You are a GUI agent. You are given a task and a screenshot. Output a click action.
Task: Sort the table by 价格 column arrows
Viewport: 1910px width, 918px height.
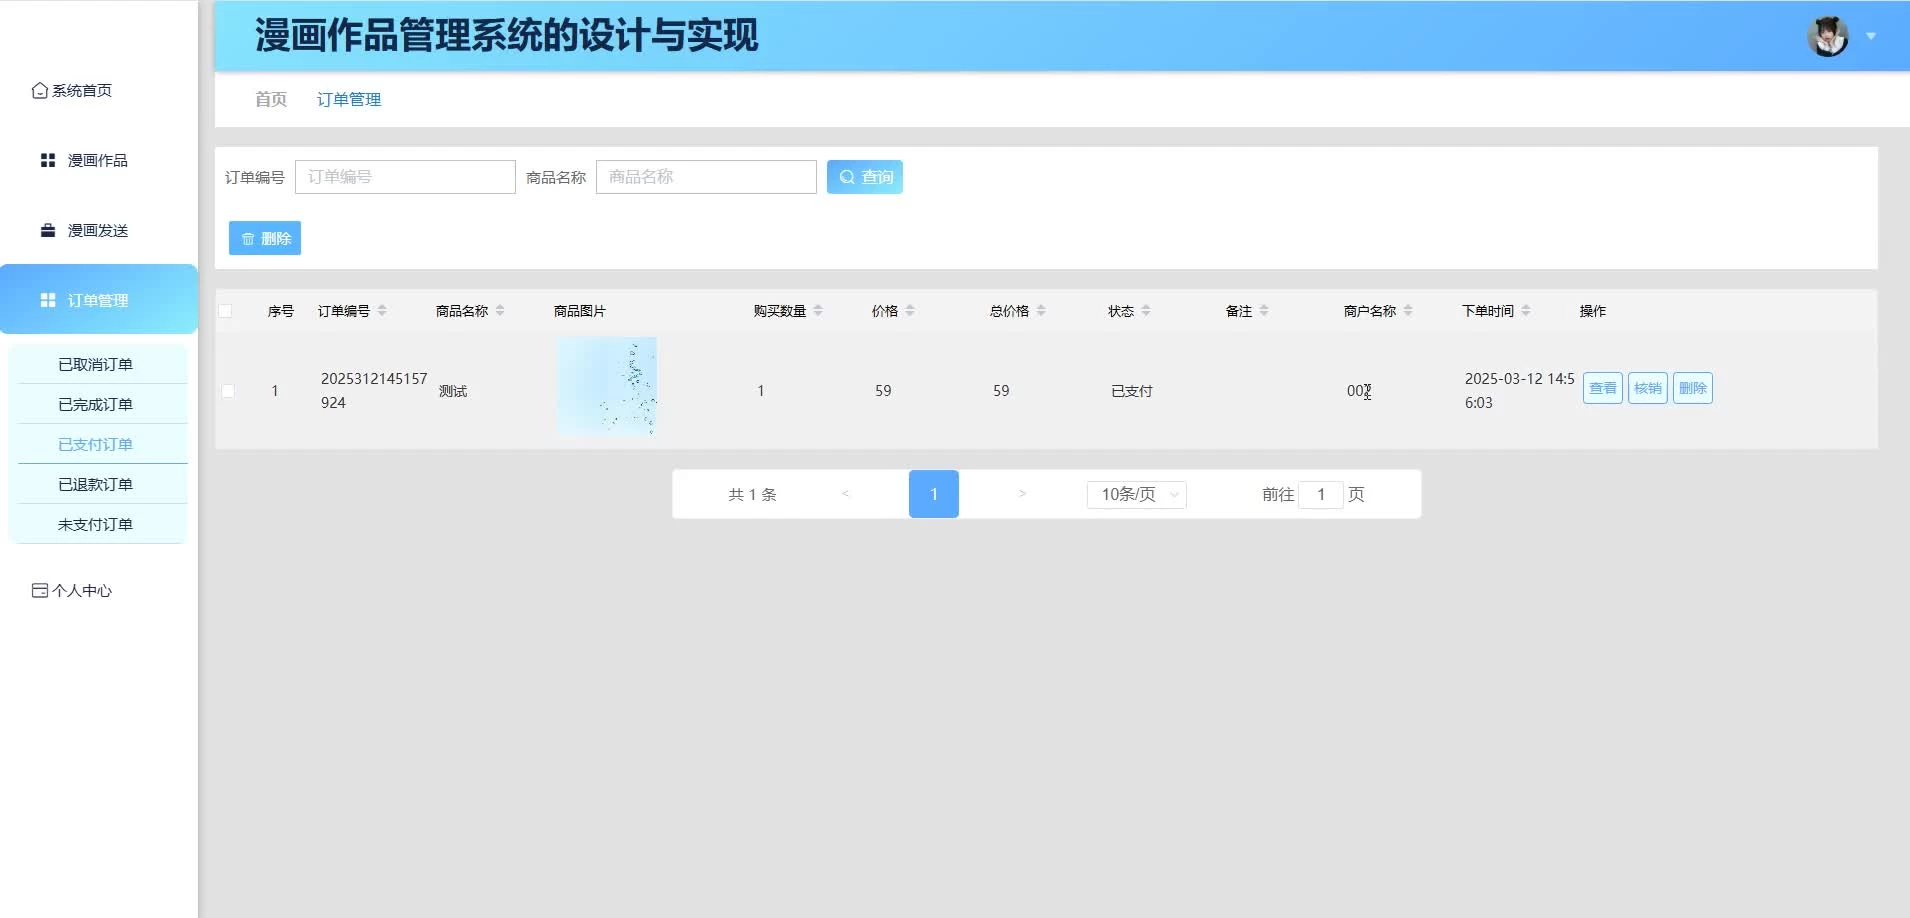[x=910, y=311]
